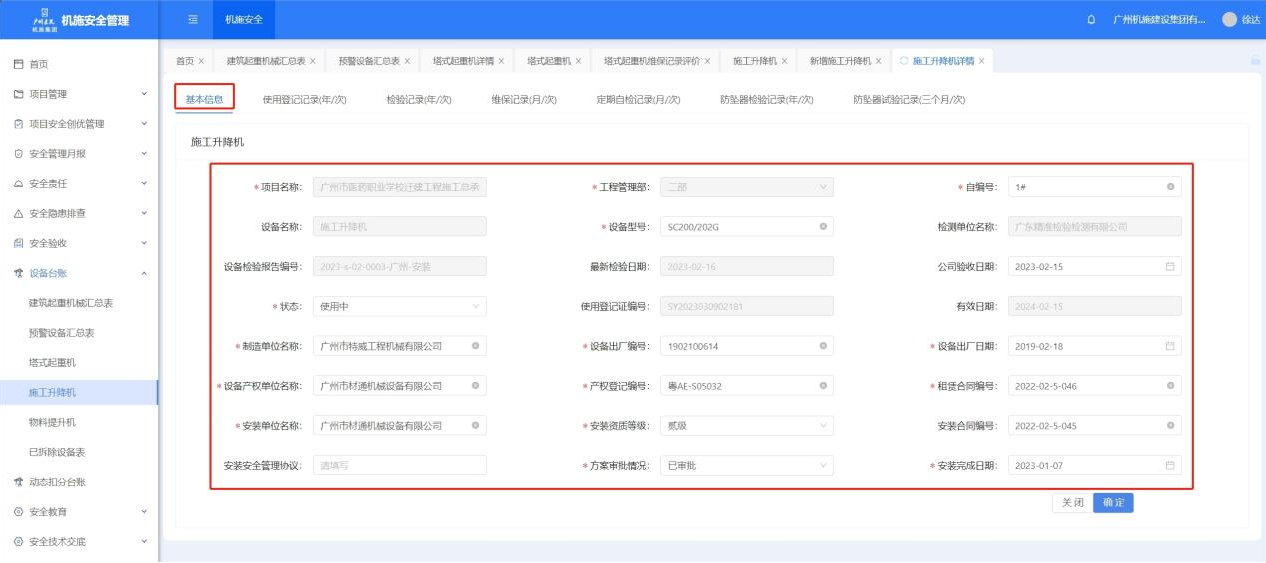Click the user avatar icon
The width and height of the screenshot is (1266, 563).
(1229, 20)
